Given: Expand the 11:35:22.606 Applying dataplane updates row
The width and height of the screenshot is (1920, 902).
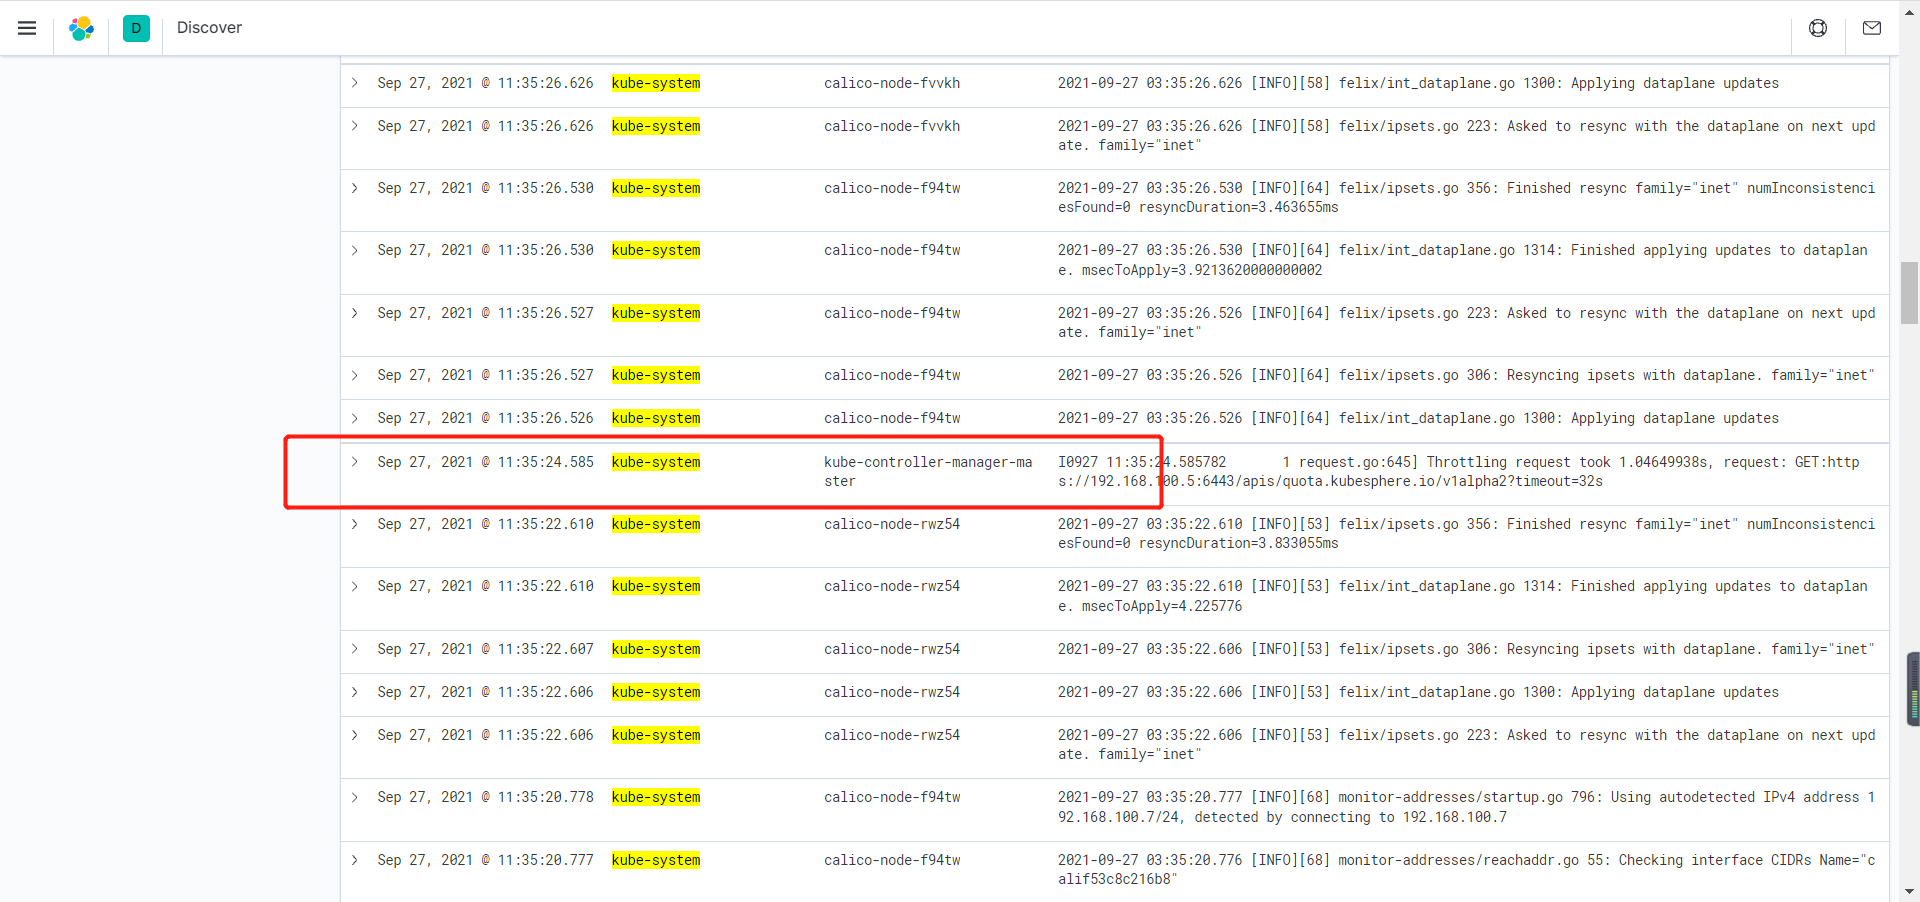Looking at the screenshot, I should tap(354, 692).
